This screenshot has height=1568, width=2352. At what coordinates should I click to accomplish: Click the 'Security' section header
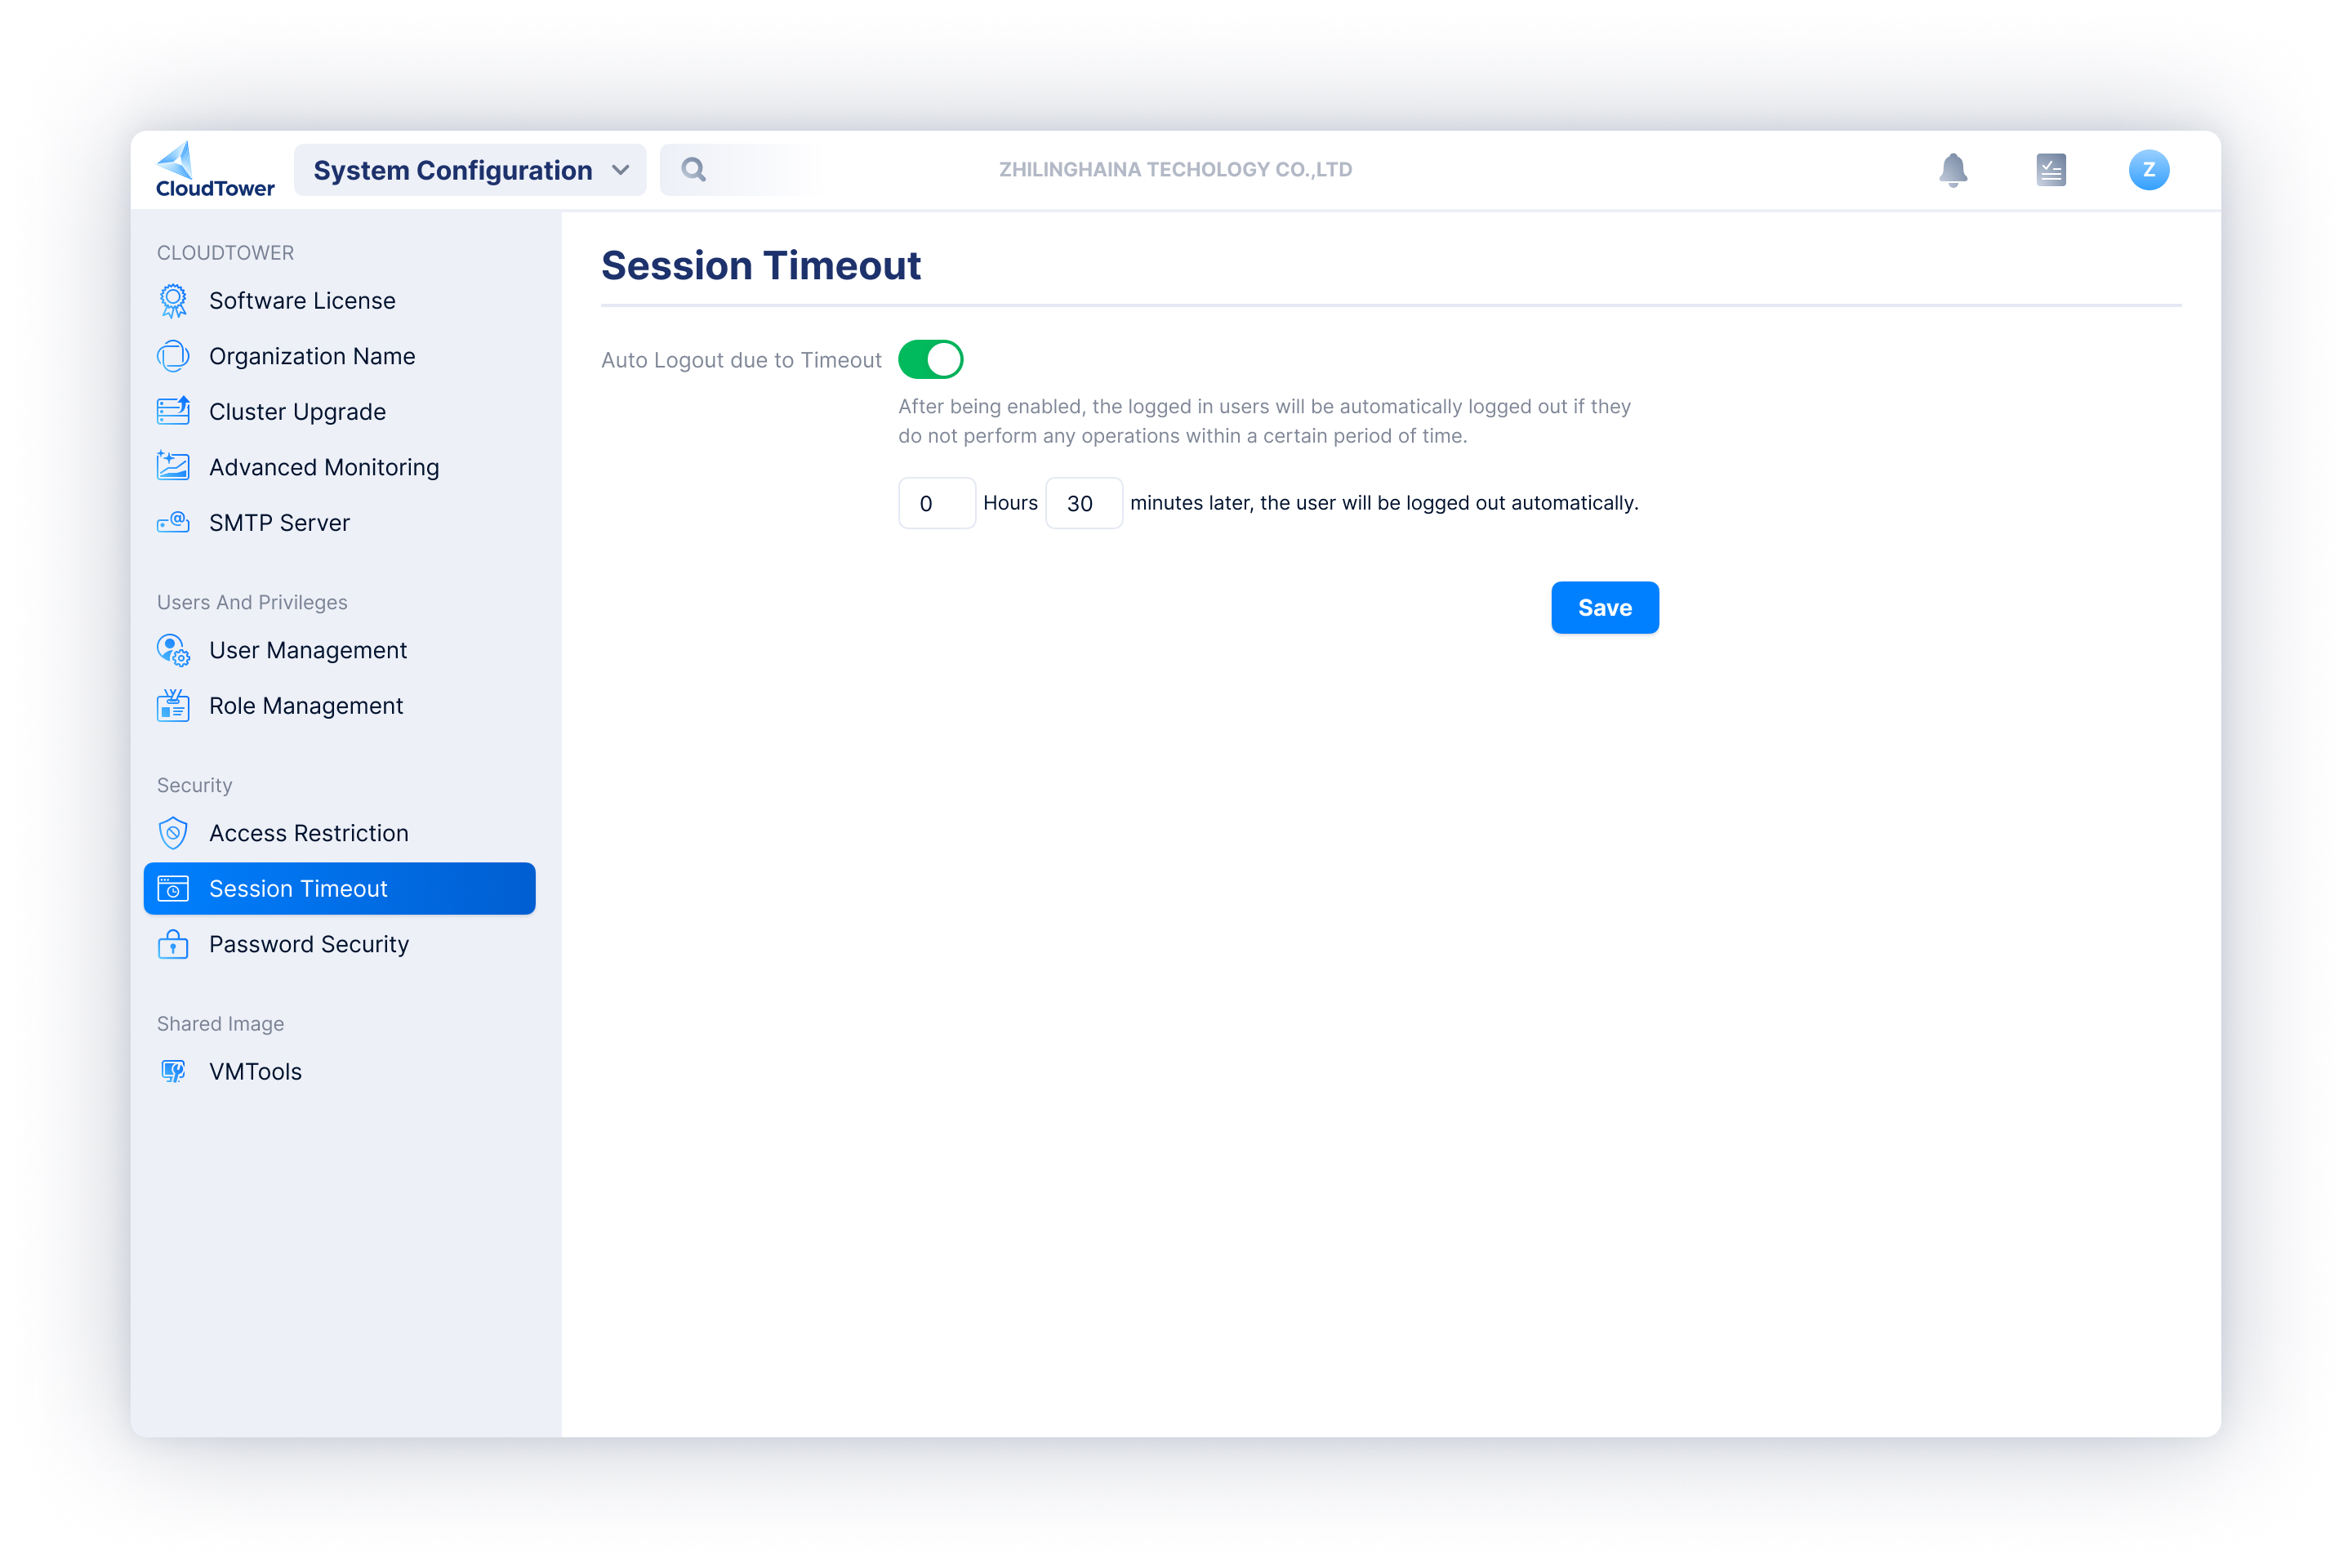[x=194, y=785]
